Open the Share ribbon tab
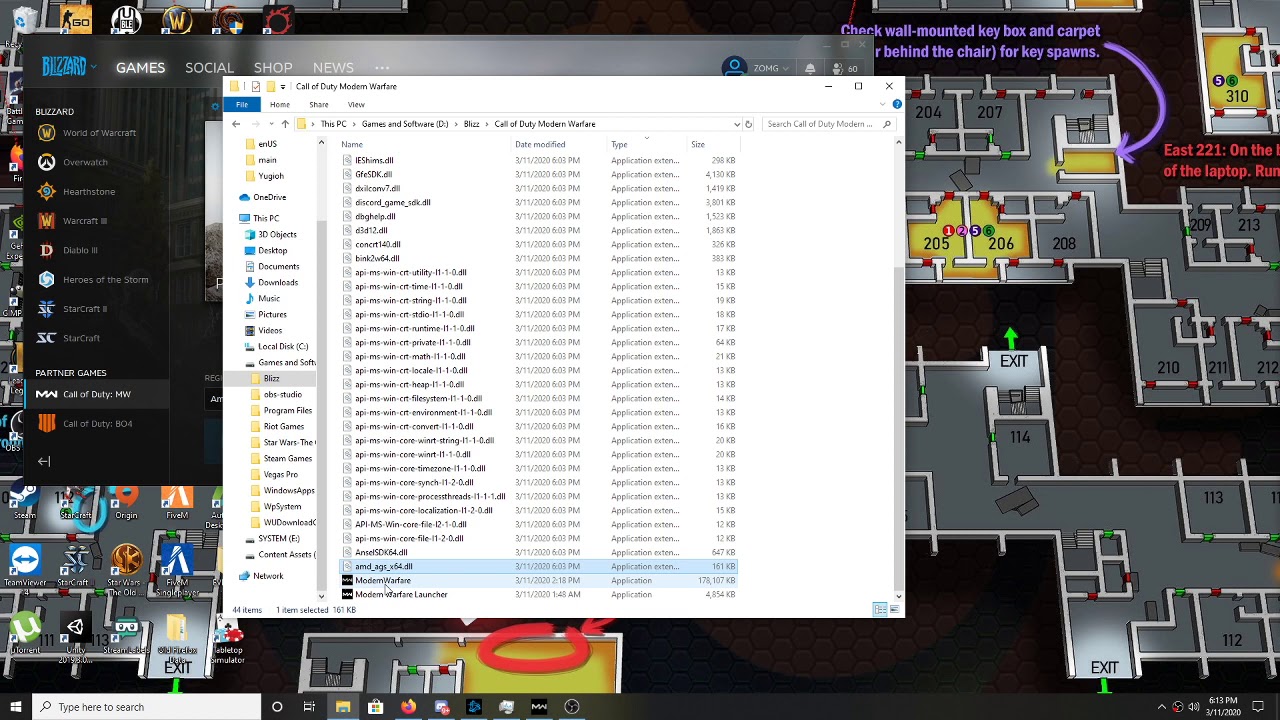The height and width of the screenshot is (720, 1280). [x=319, y=104]
